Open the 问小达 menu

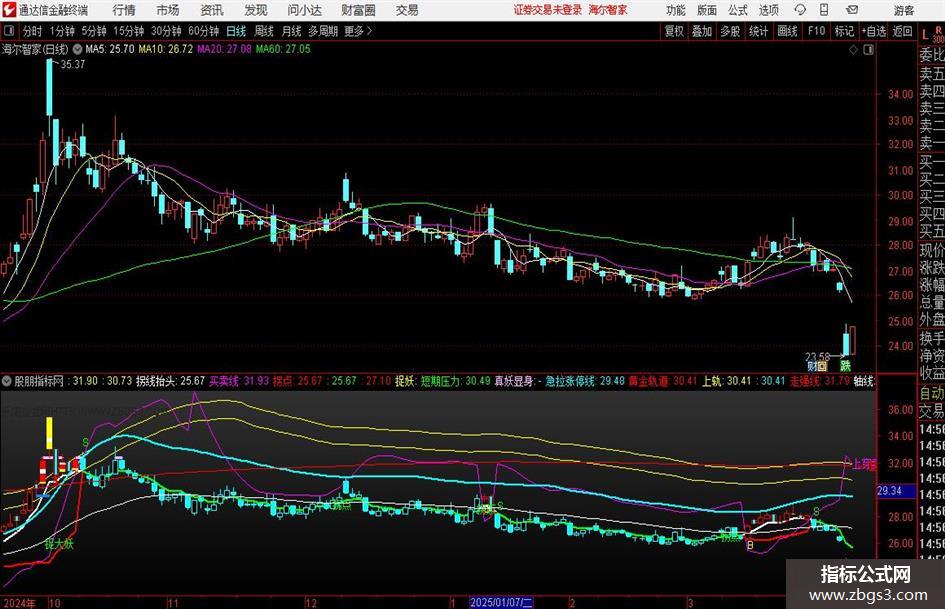[x=304, y=10]
